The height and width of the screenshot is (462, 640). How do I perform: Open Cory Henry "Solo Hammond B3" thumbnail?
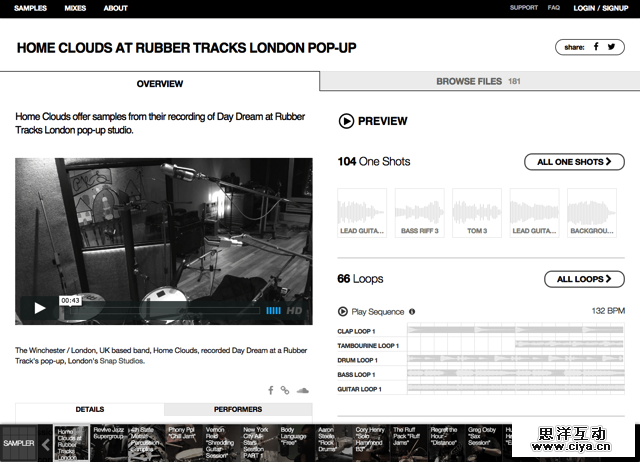click(x=372, y=444)
